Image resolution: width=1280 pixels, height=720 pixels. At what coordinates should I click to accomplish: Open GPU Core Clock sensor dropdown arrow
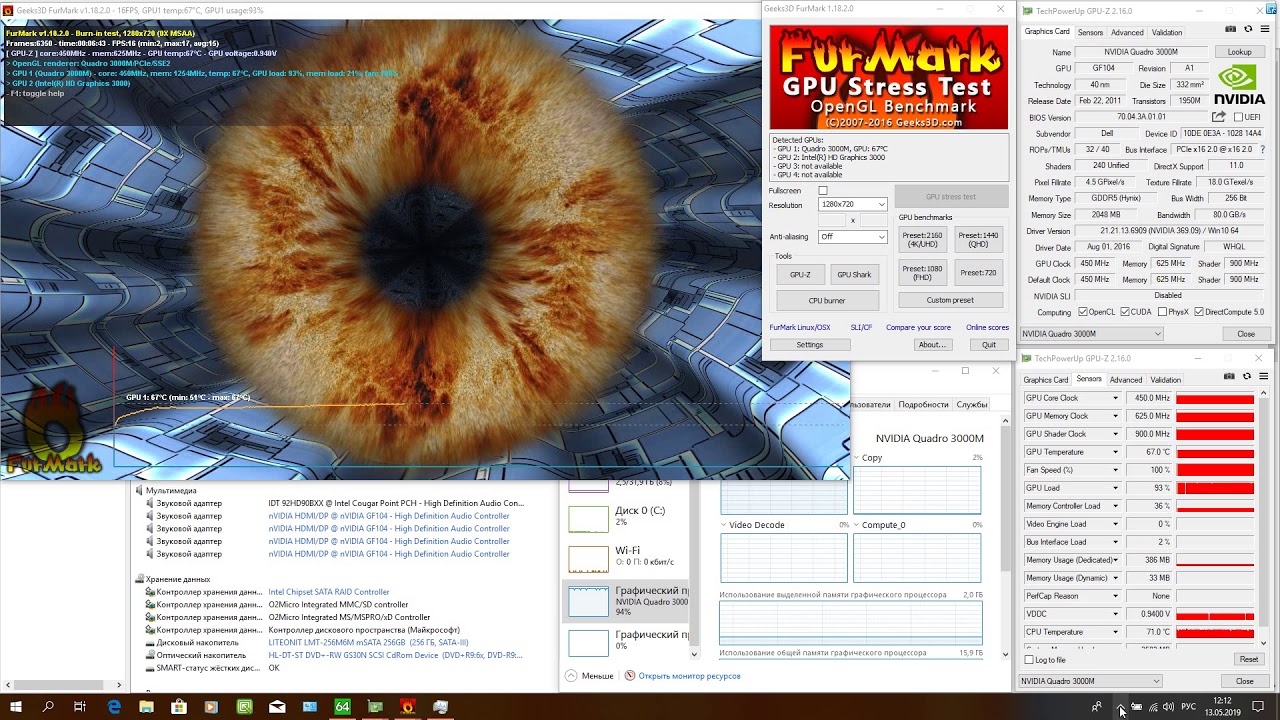pos(1115,398)
